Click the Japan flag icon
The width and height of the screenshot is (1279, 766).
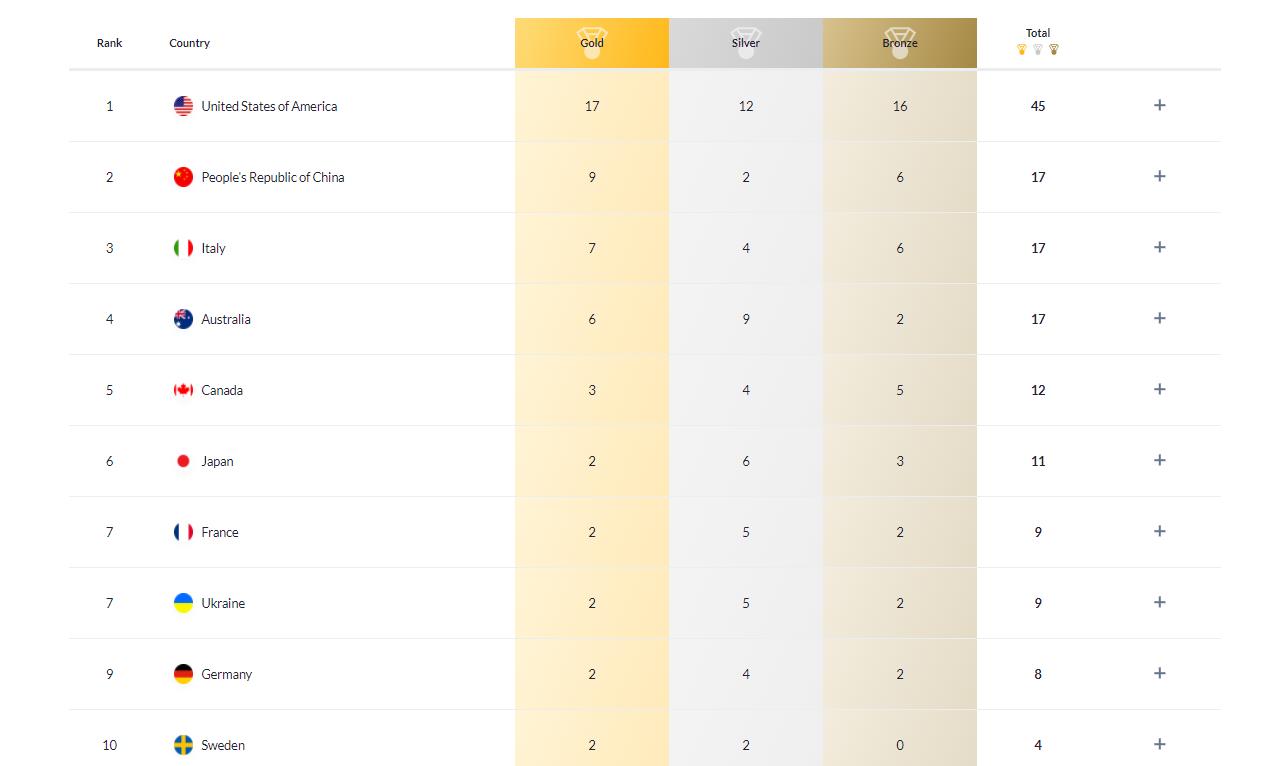tap(183, 461)
